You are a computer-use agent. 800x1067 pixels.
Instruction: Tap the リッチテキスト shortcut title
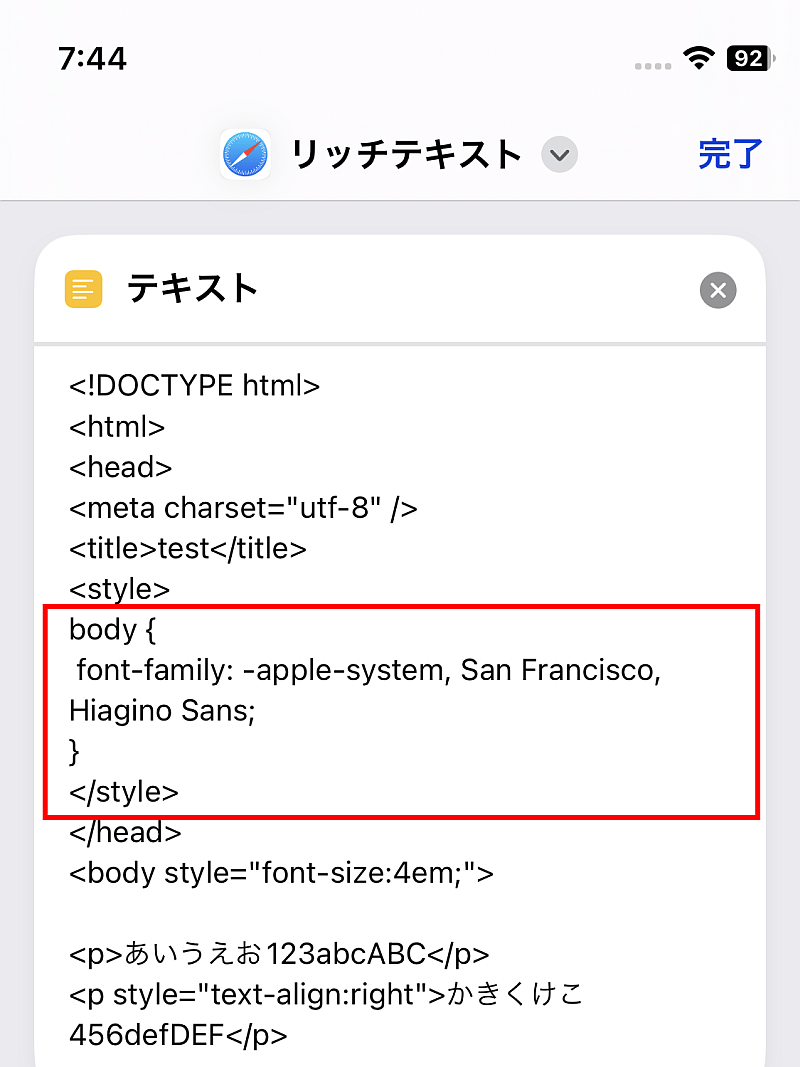(x=407, y=154)
